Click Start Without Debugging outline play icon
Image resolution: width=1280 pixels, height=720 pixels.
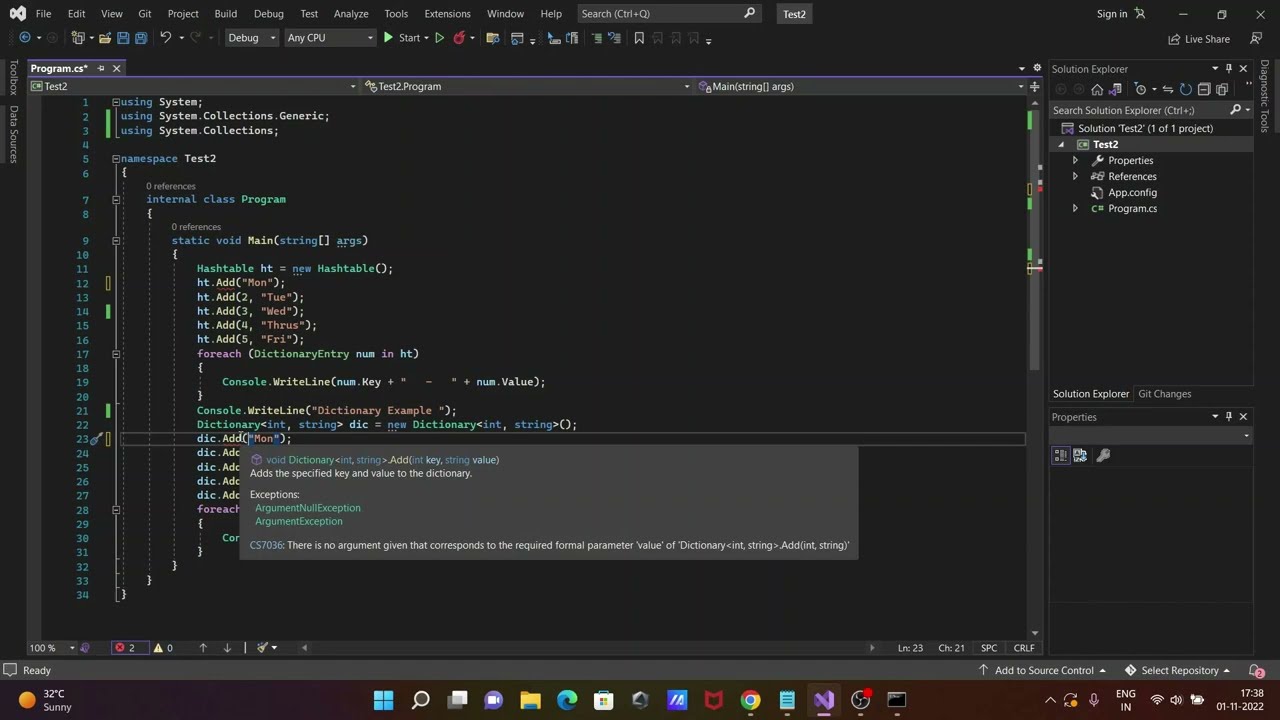pyautogui.click(x=439, y=38)
